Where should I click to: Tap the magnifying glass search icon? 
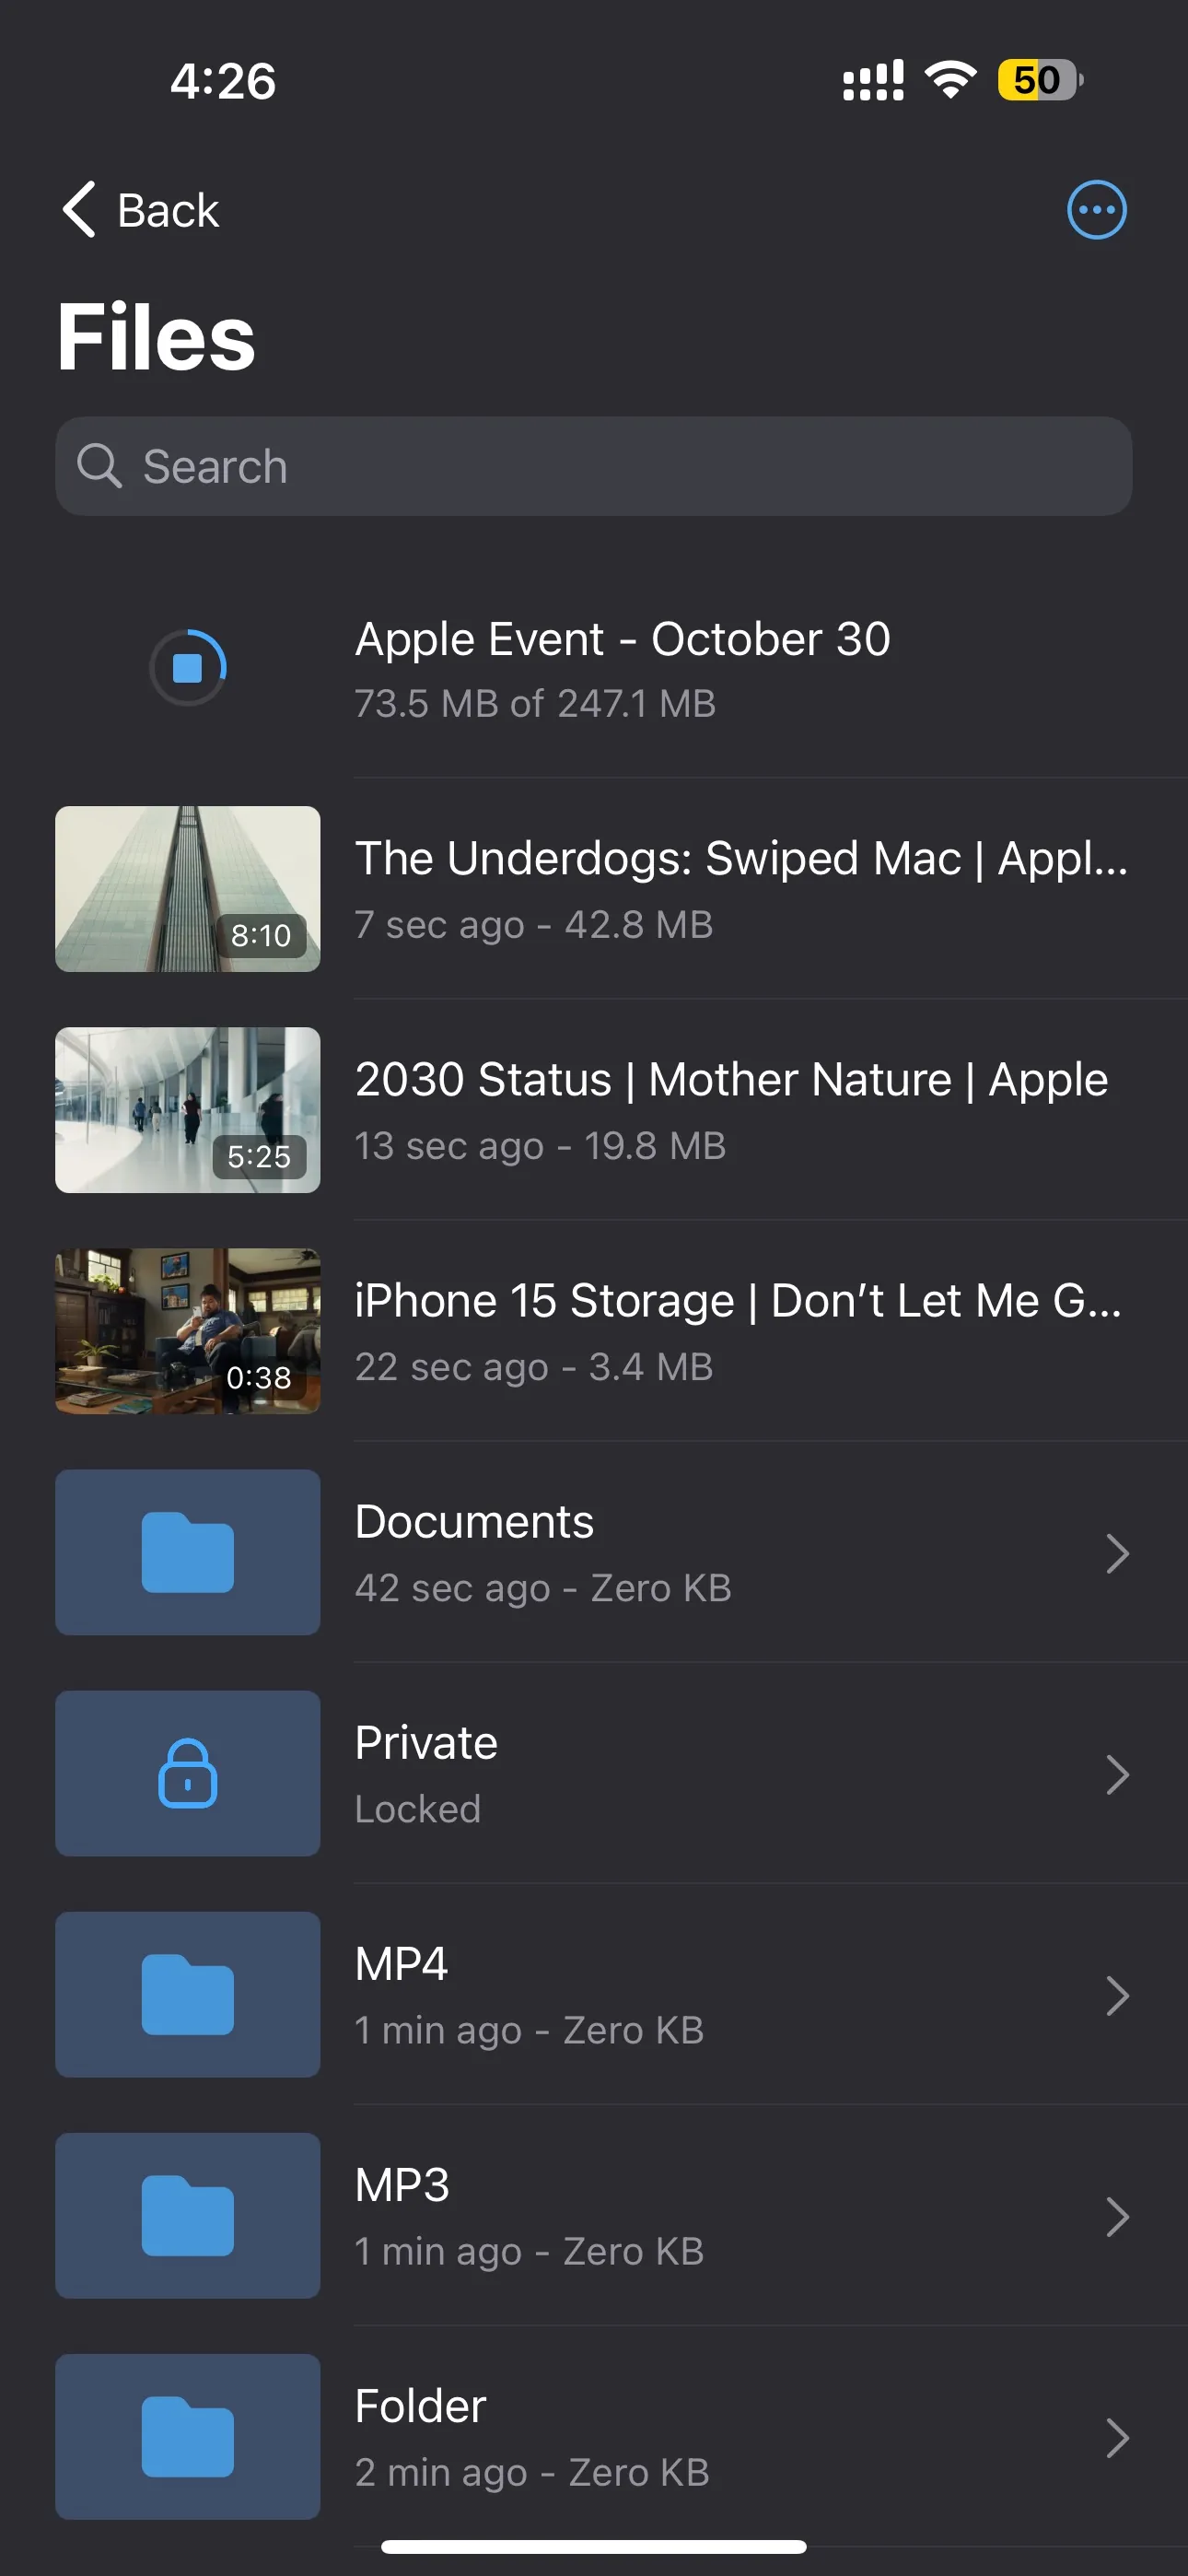tap(99, 466)
